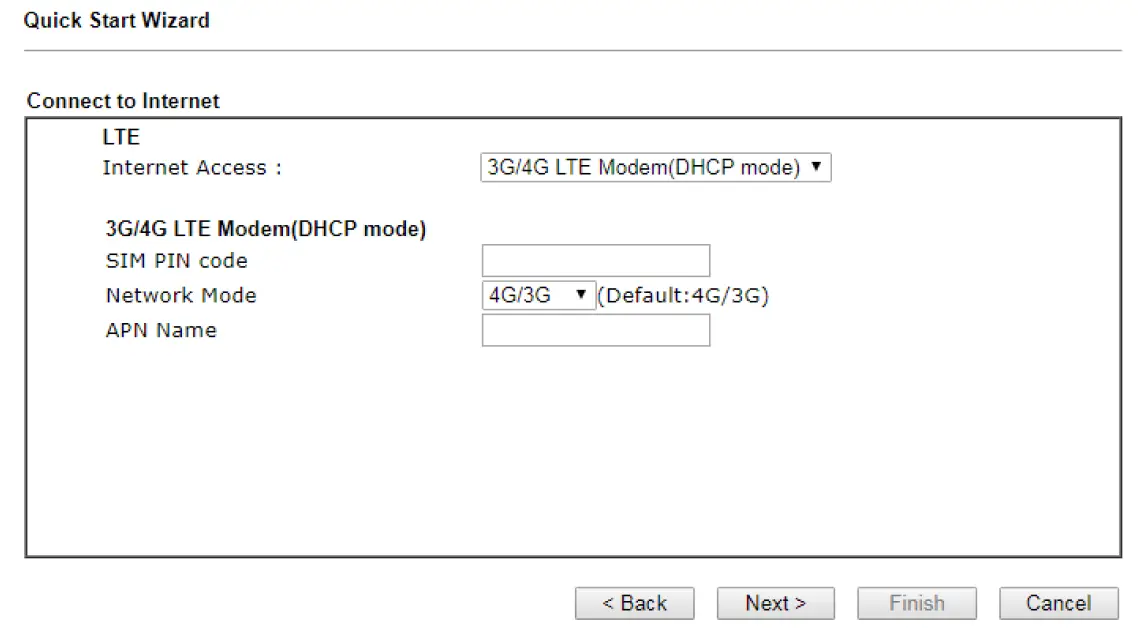1138x635 pixels.
Task: Click the LTE heading text
Action: (121, 137)
